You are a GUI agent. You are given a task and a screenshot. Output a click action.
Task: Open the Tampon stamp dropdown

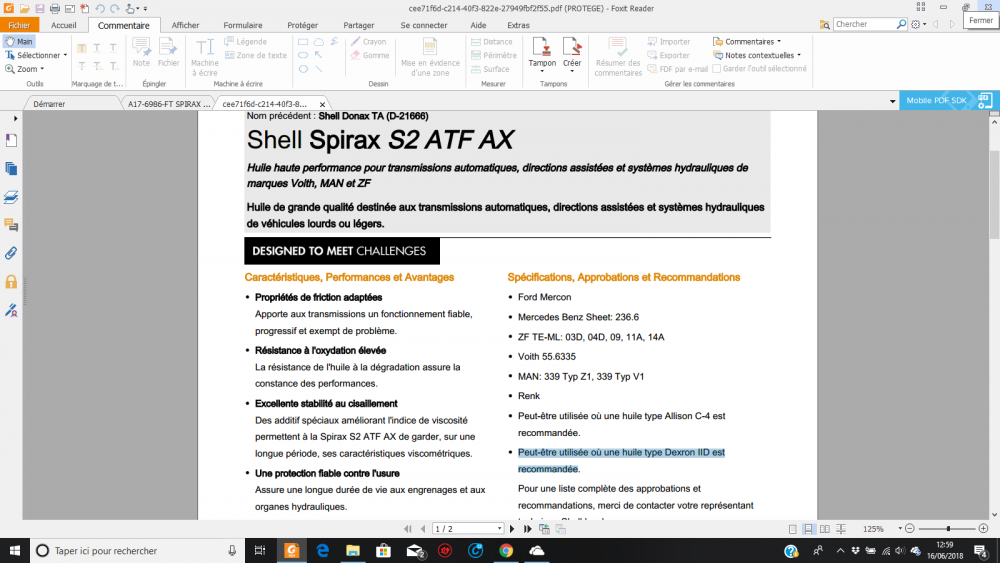tap(542, 71)
